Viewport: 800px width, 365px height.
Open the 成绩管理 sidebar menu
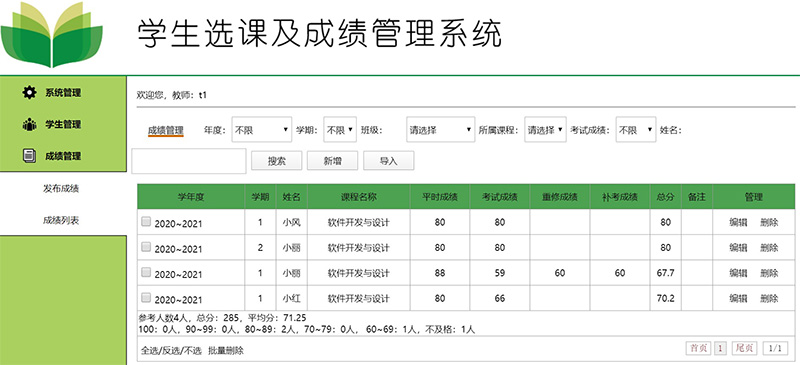63,156
